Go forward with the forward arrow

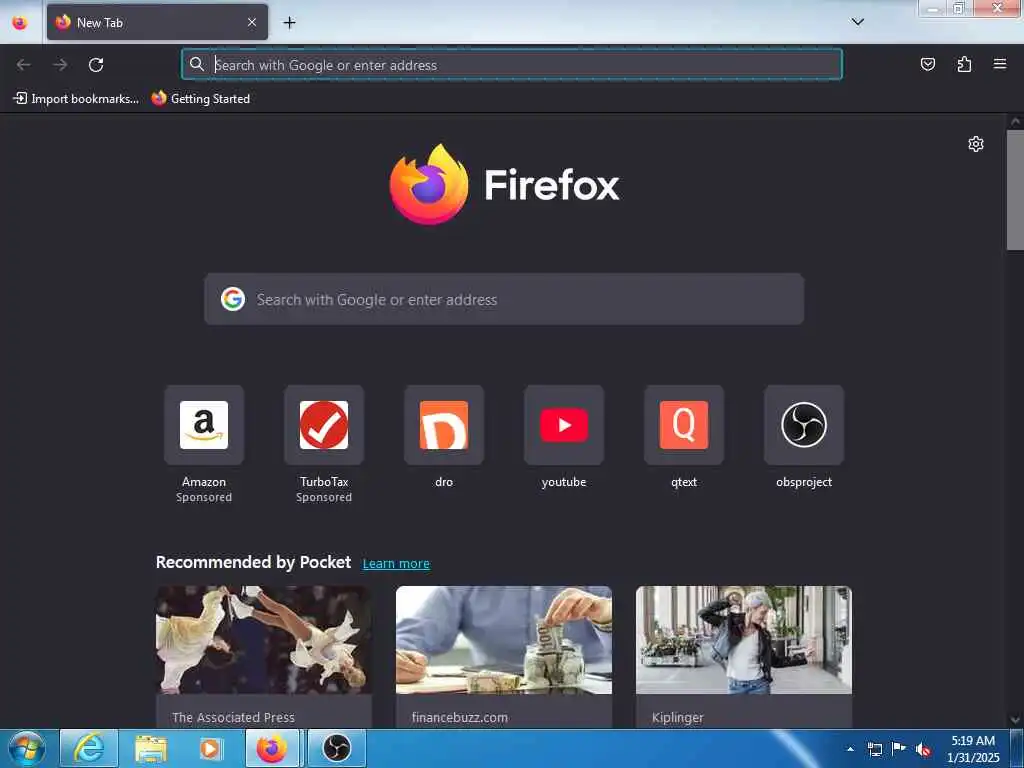tap(60, 65)
